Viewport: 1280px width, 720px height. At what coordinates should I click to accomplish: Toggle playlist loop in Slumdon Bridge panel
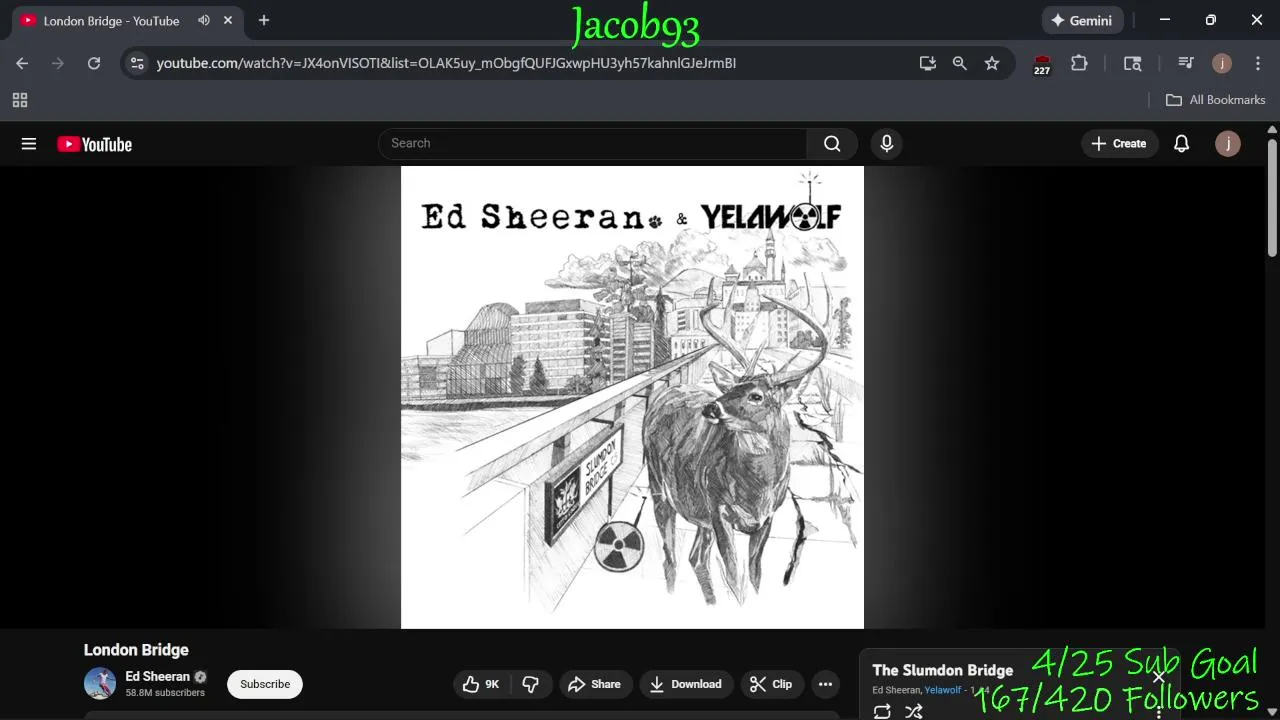882,711
